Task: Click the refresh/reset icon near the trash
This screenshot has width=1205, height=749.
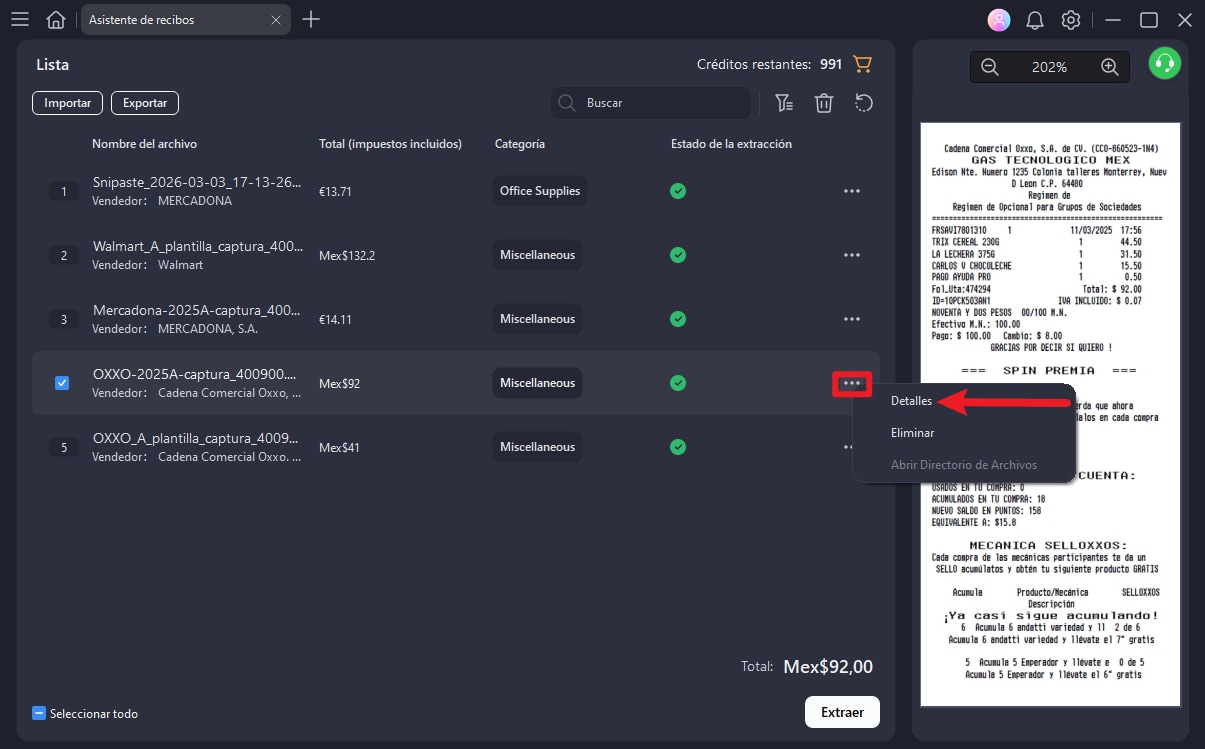Action: [x=863, y=102]
